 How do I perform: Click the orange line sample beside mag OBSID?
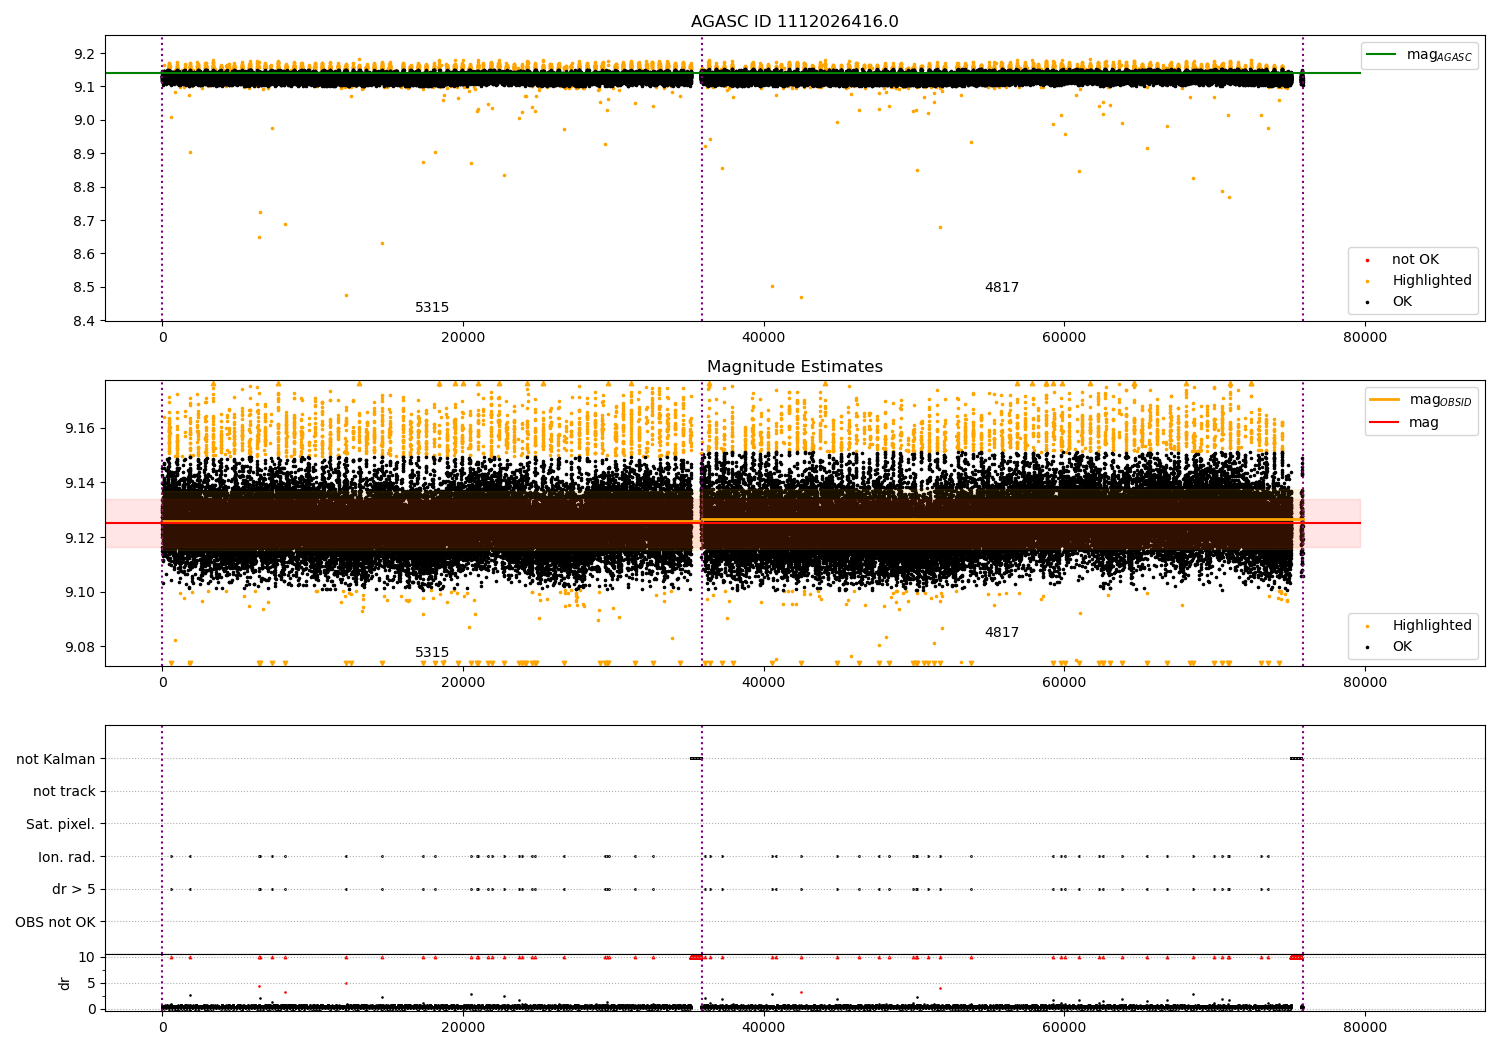[1384, 400]
